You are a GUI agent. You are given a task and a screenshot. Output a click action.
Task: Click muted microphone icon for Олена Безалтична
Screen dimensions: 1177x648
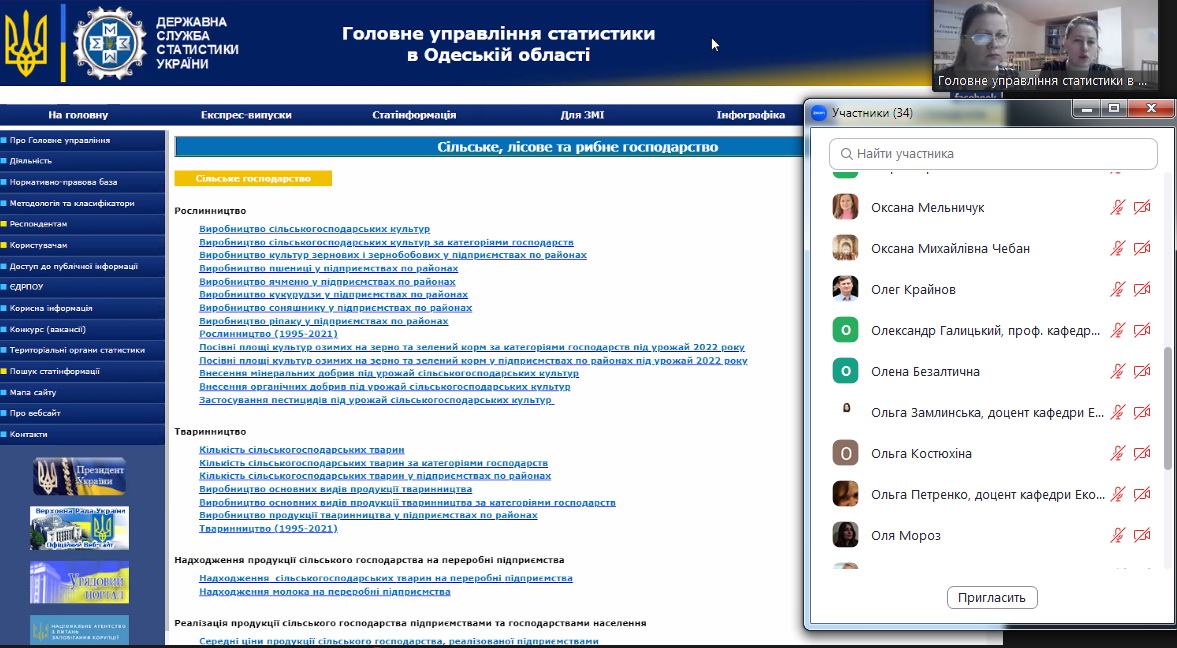[x=1119, y=372]
